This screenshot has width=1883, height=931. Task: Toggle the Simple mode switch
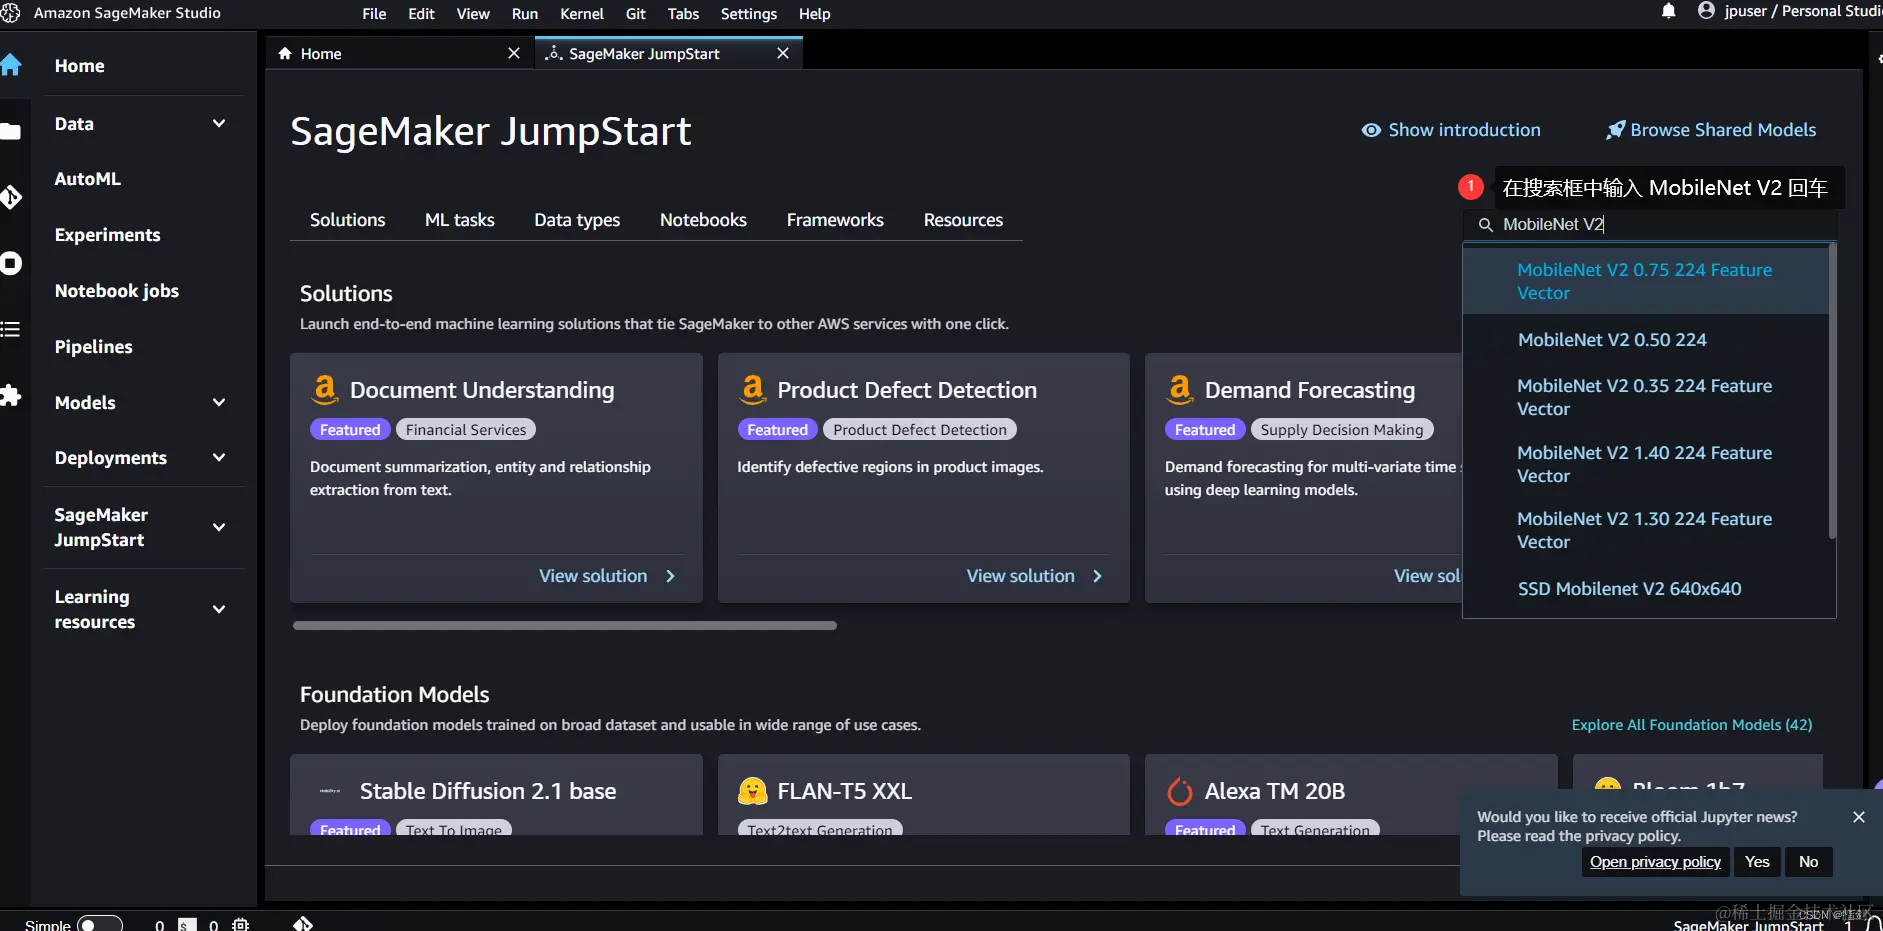point(99,924)
